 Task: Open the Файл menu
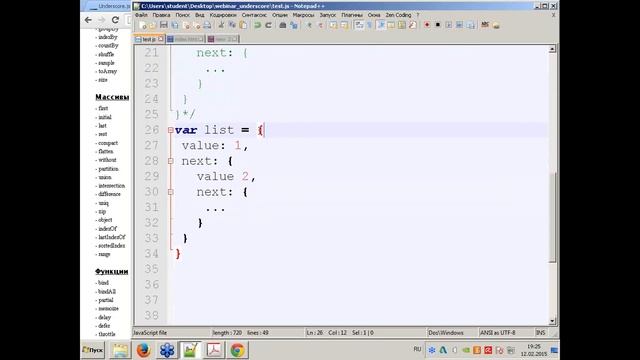[141, 15]
